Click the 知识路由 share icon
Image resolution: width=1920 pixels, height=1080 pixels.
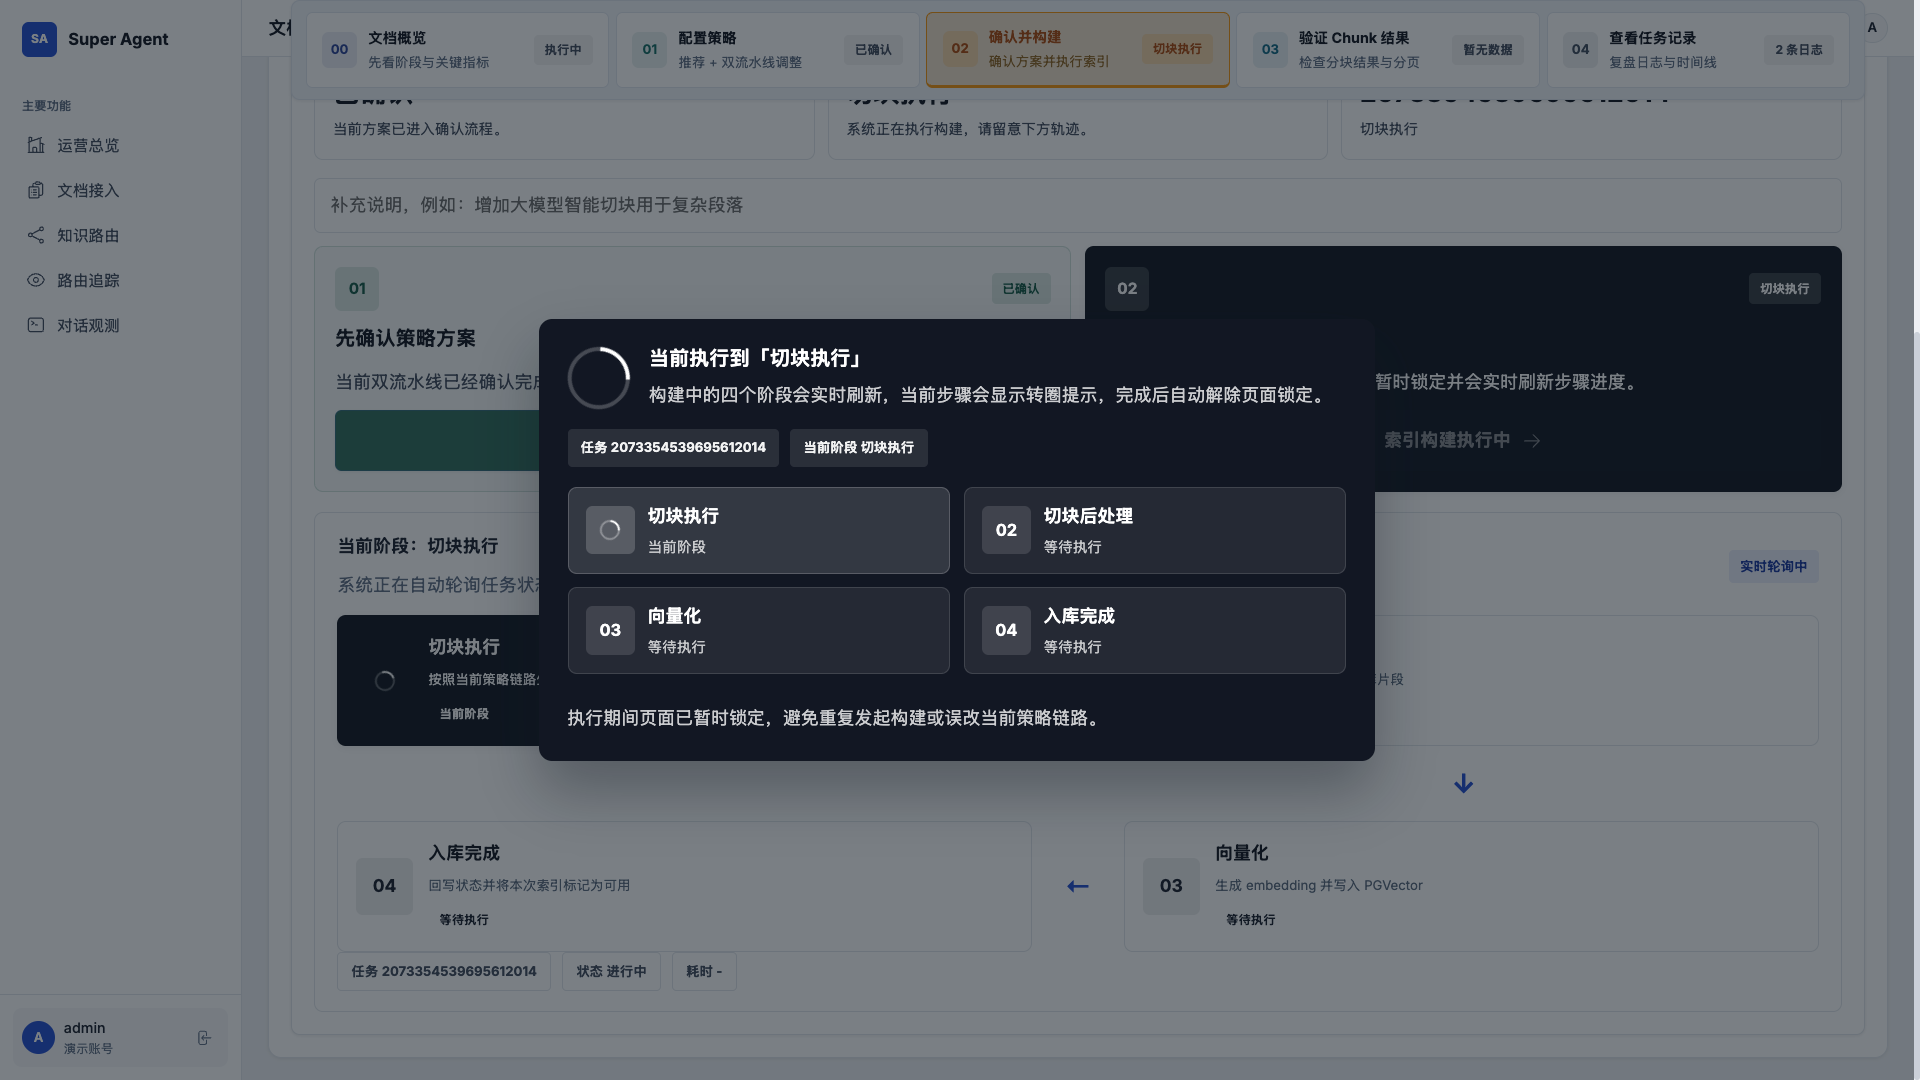tap(36, 235)
